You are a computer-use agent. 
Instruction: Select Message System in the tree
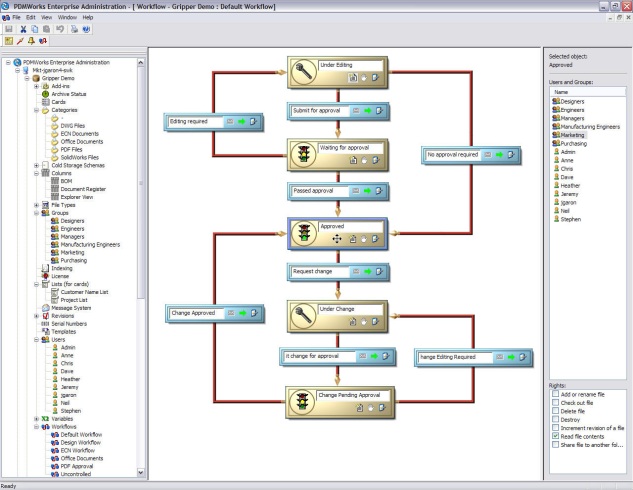coord(71,308)
